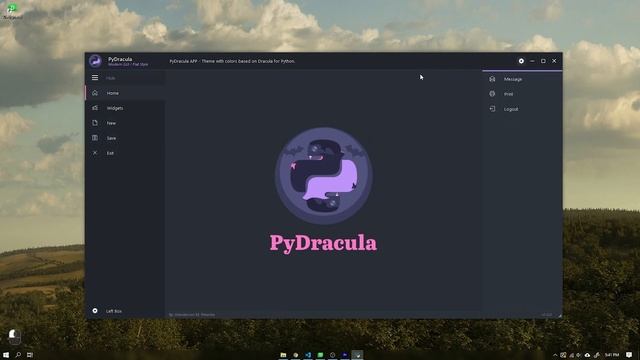Choose Print in the right panel

pos(522,94)
